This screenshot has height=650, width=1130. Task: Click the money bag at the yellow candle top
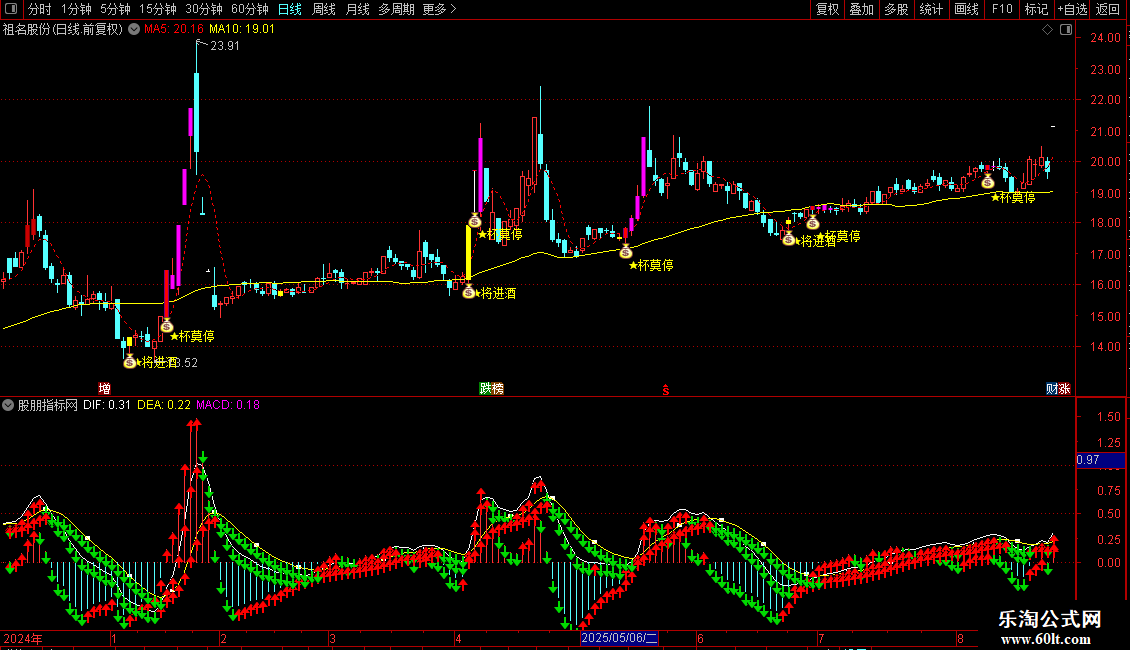475,220
